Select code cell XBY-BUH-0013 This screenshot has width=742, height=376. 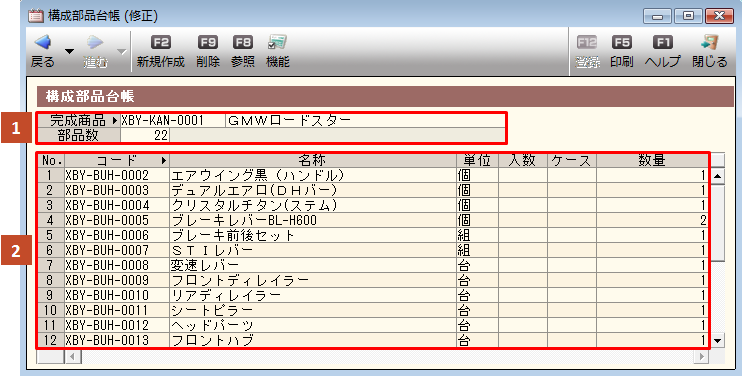[117, 340]
